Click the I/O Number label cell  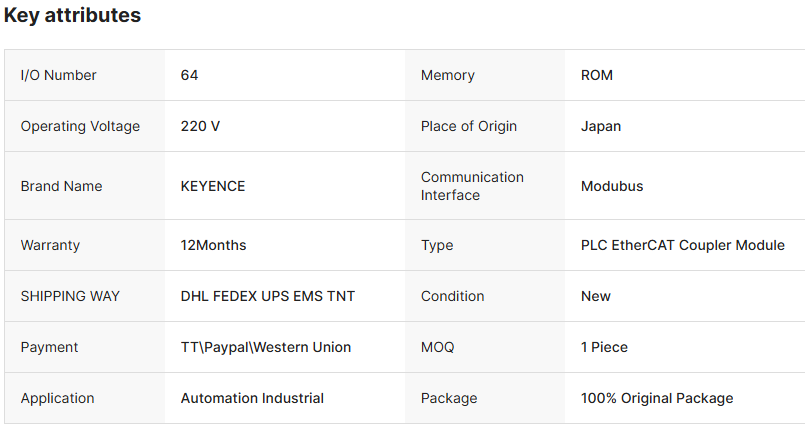point(58,75)
